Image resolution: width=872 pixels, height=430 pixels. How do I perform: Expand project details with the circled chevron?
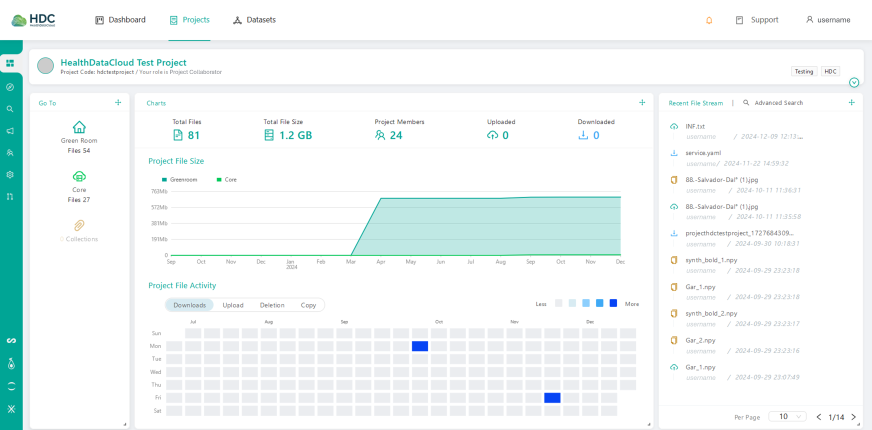click(854, 83)
